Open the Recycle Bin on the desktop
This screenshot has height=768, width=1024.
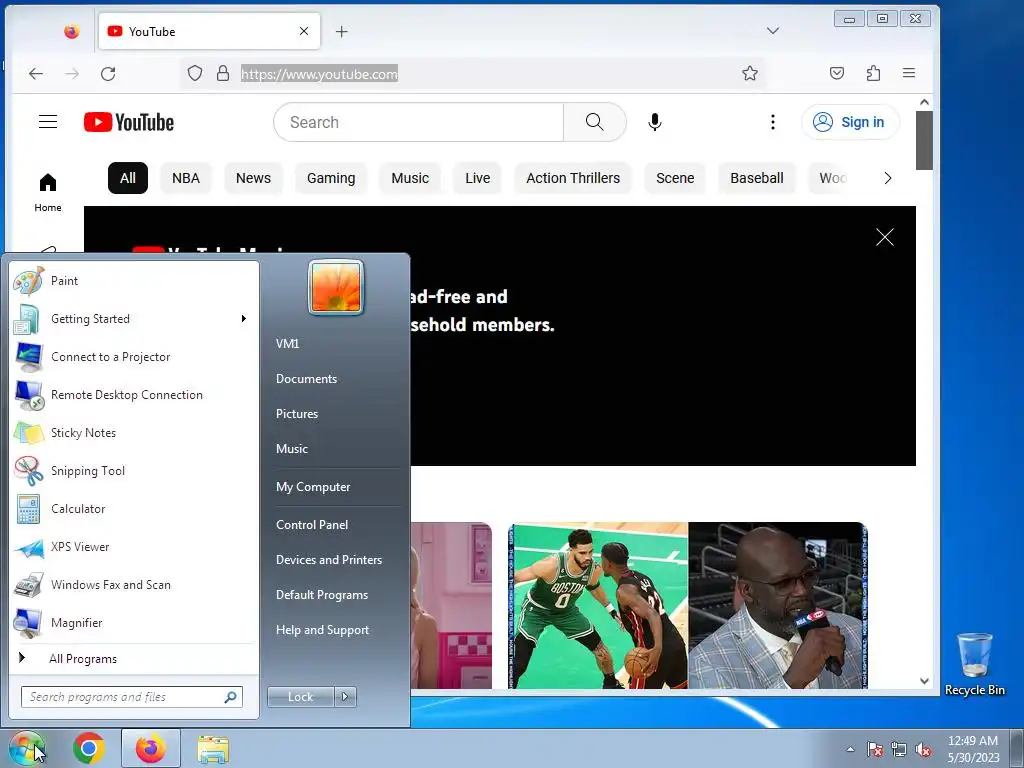pyautogui.click(x=974, y=664)
